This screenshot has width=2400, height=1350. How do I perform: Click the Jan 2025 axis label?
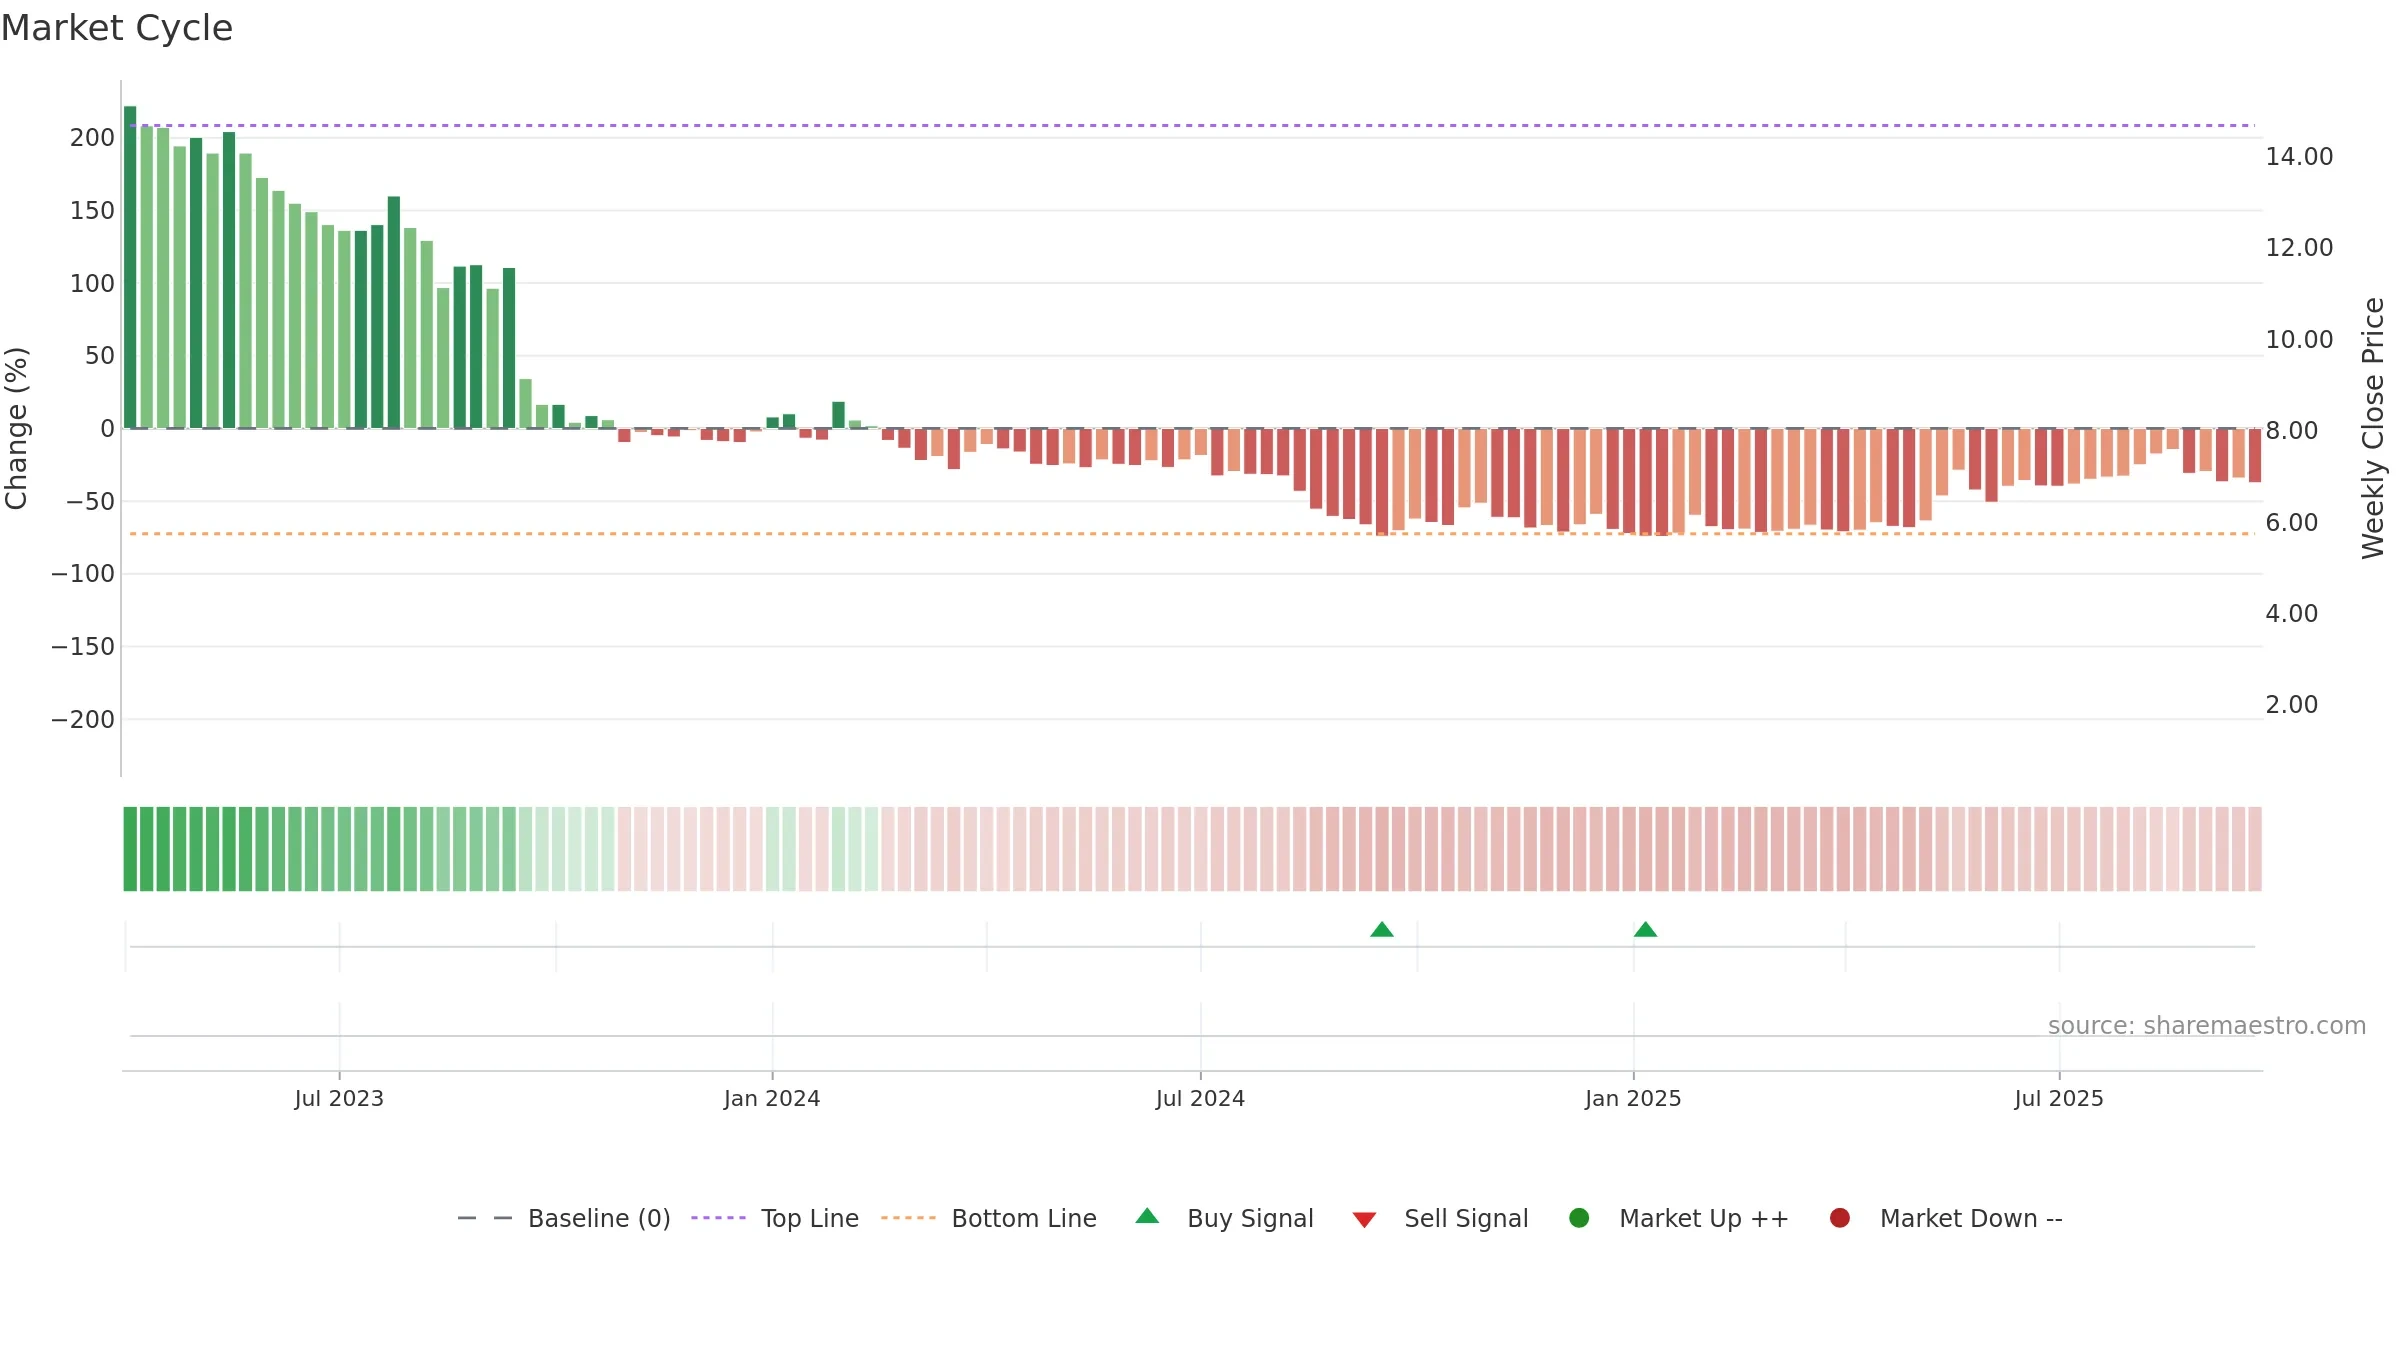pyautogui.click(x=1633, y=1099)
